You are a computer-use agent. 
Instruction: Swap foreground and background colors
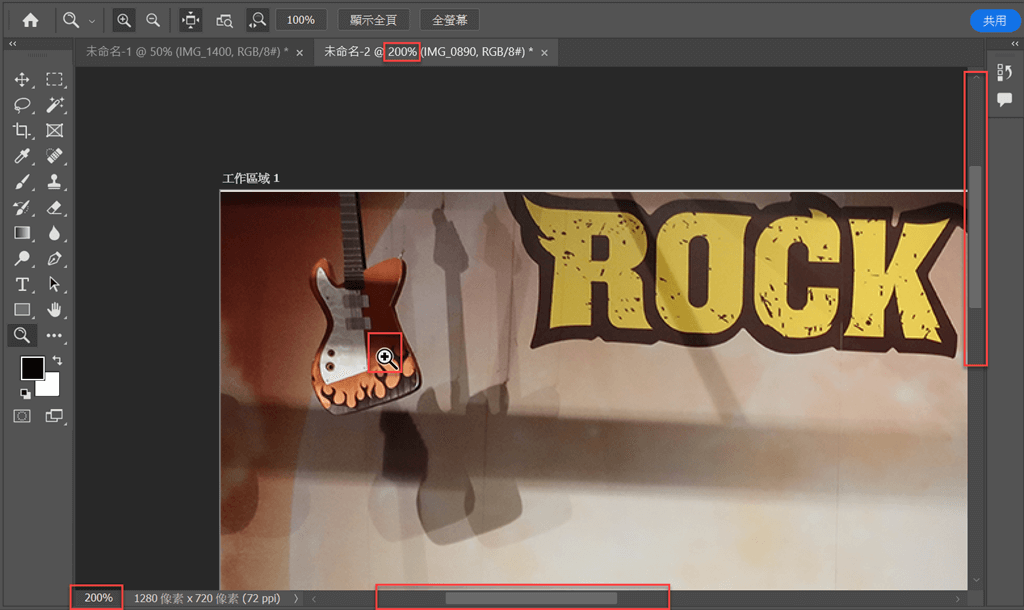point(57,361)
